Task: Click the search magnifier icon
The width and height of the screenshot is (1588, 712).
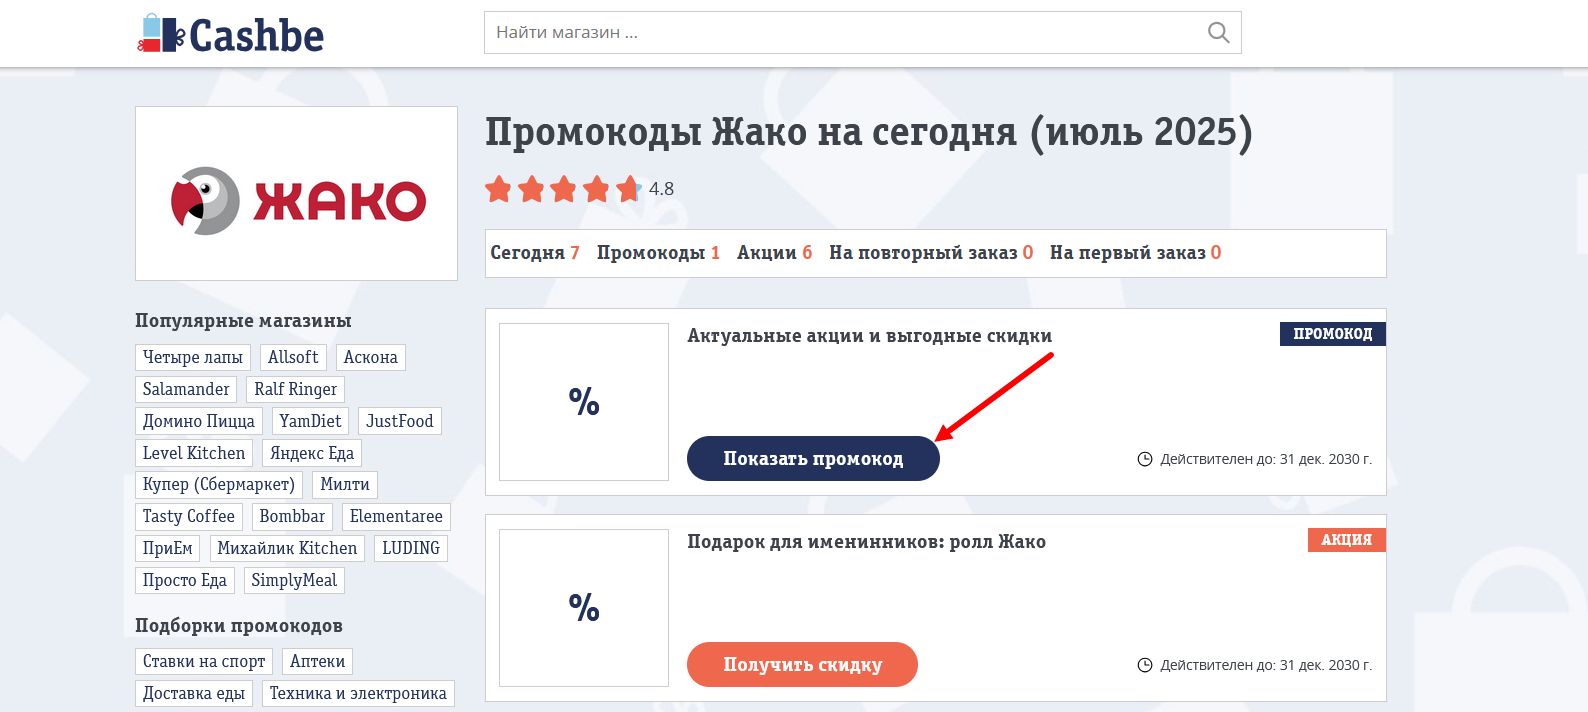Action: pyautogui.click(x=1218, y=33)
